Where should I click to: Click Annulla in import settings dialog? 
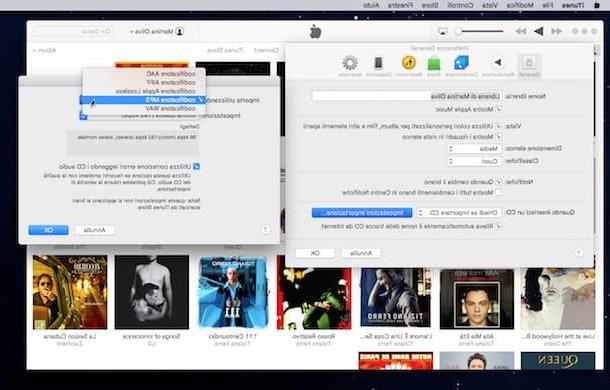(x=95, y=230)
